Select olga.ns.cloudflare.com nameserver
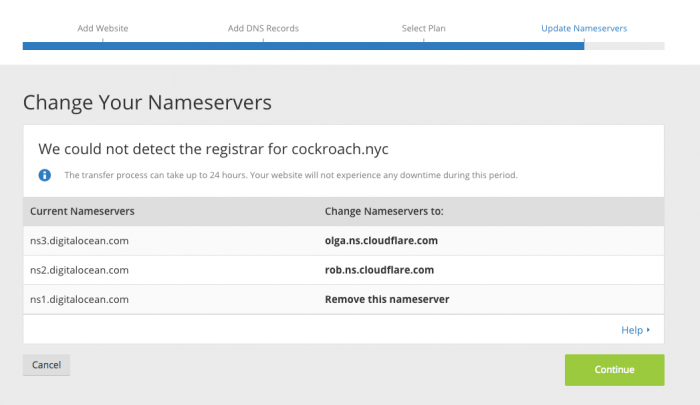 coord(381,241)
